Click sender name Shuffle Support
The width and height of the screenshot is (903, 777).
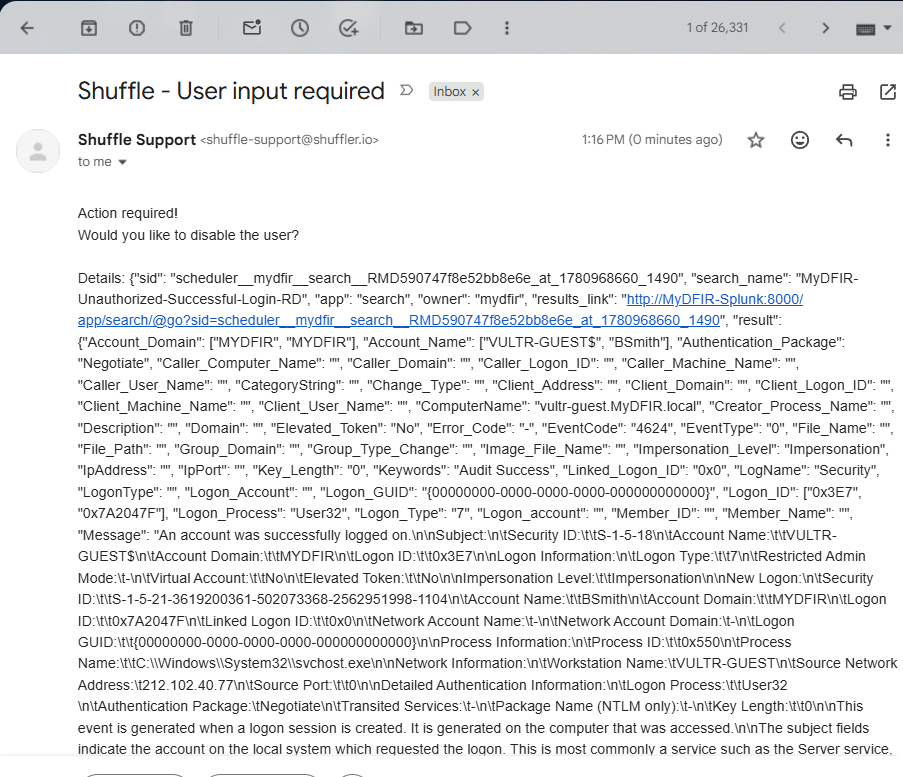137,139
